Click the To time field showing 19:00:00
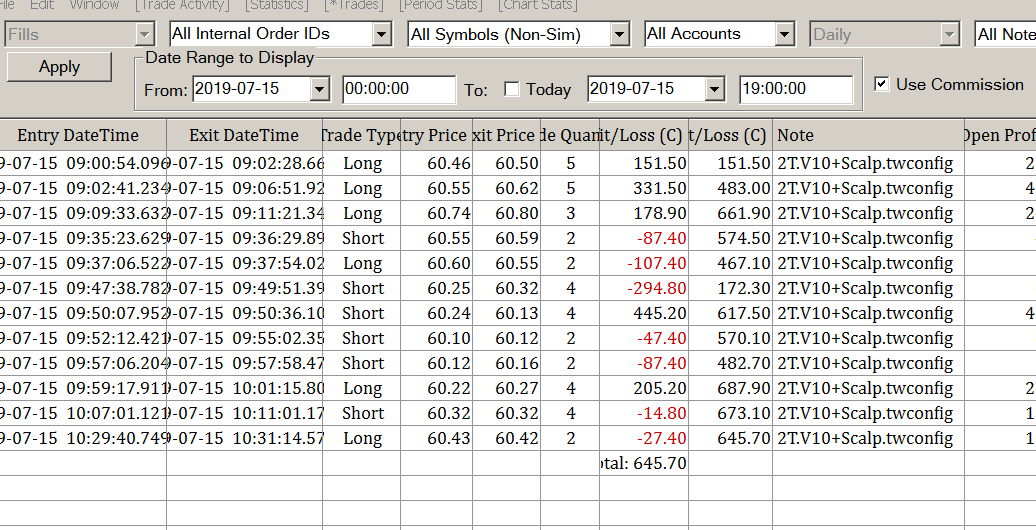Viewport: 1036px width, 530px height. click(x=795, y=89)
